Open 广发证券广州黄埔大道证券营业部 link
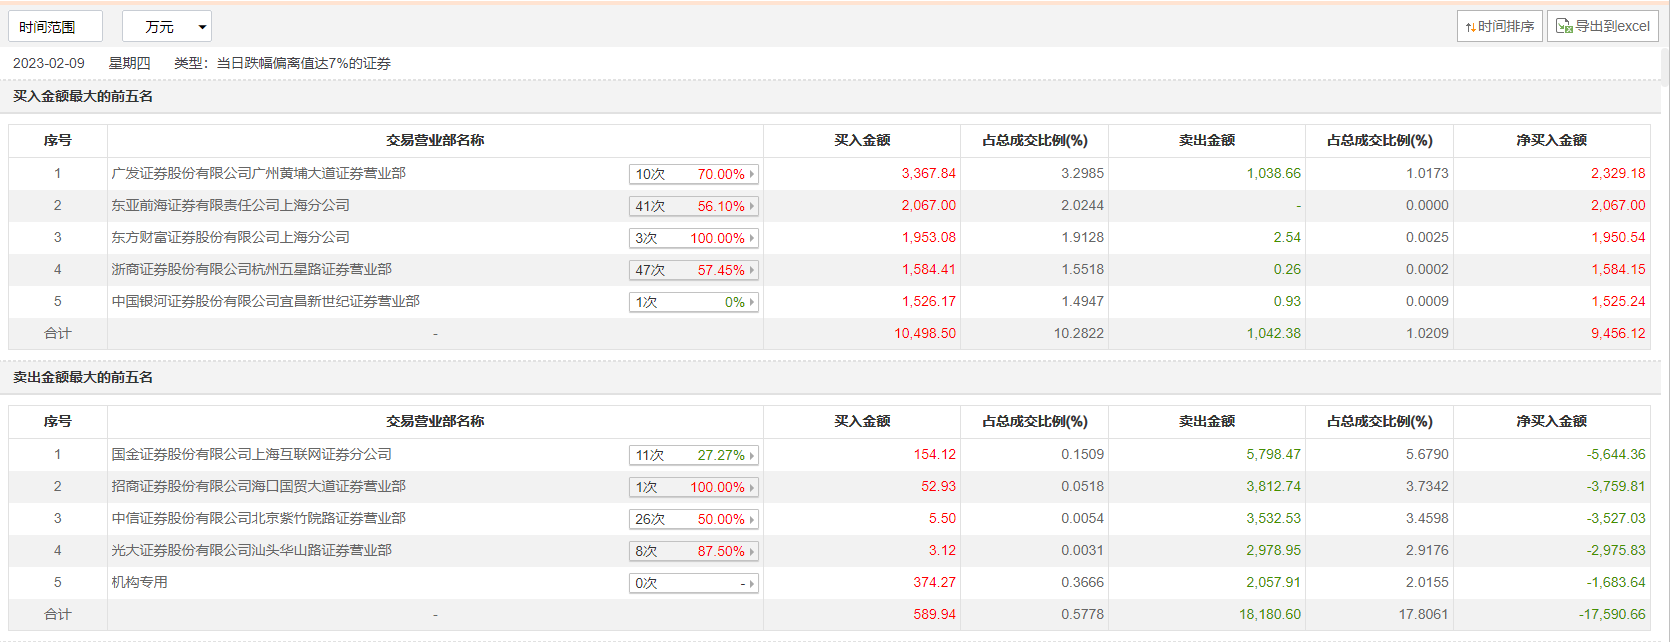The width and height of the screenshot is (1670, 642). pos(258,173)
